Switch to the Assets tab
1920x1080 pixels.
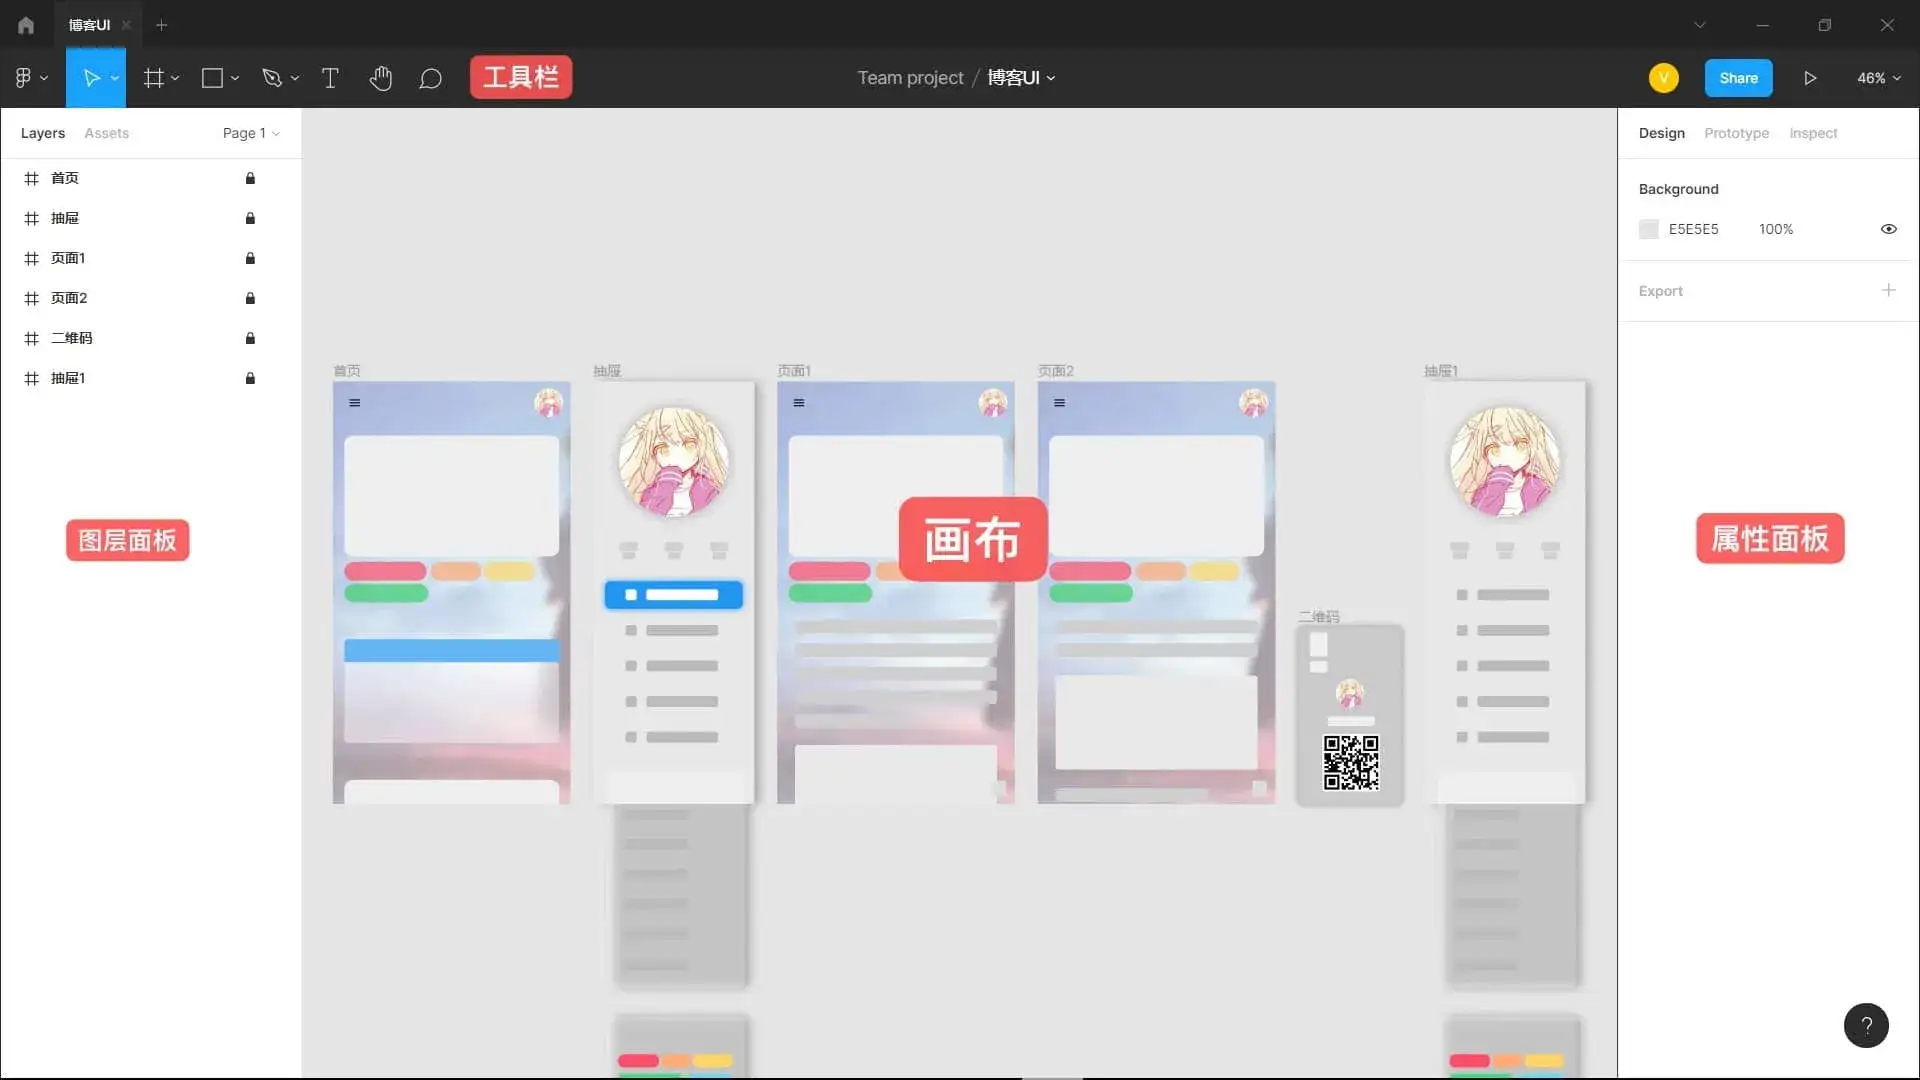click(107, 132)
